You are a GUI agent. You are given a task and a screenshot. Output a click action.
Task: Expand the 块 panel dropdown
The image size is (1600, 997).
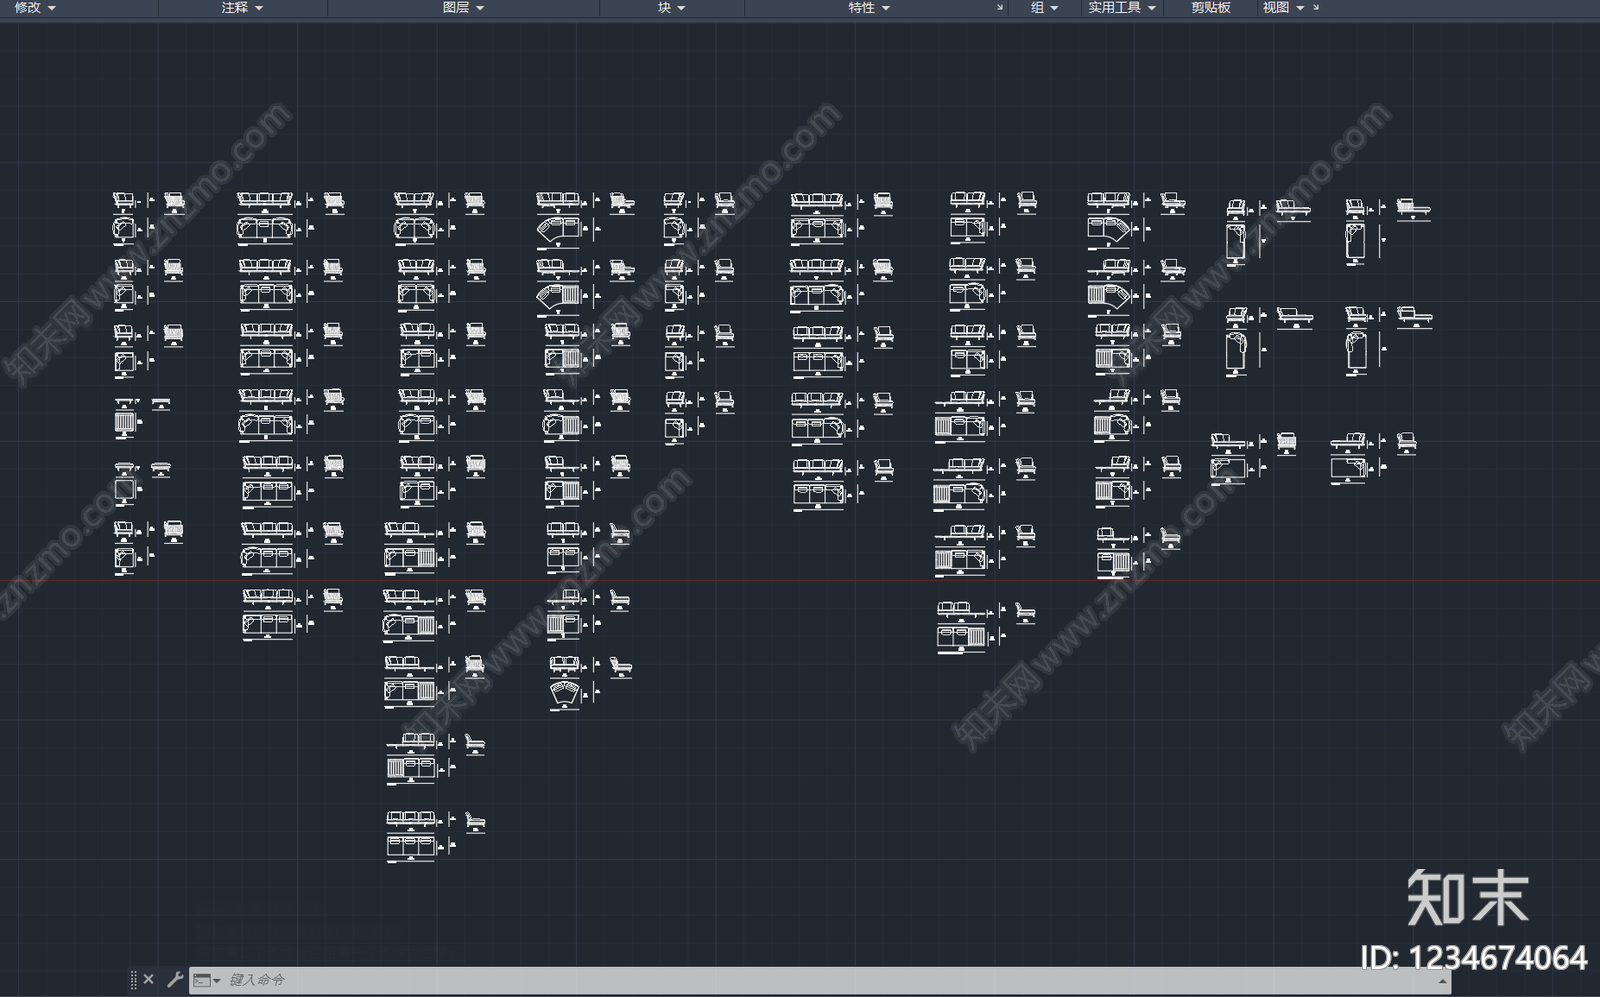click(672, 7)
